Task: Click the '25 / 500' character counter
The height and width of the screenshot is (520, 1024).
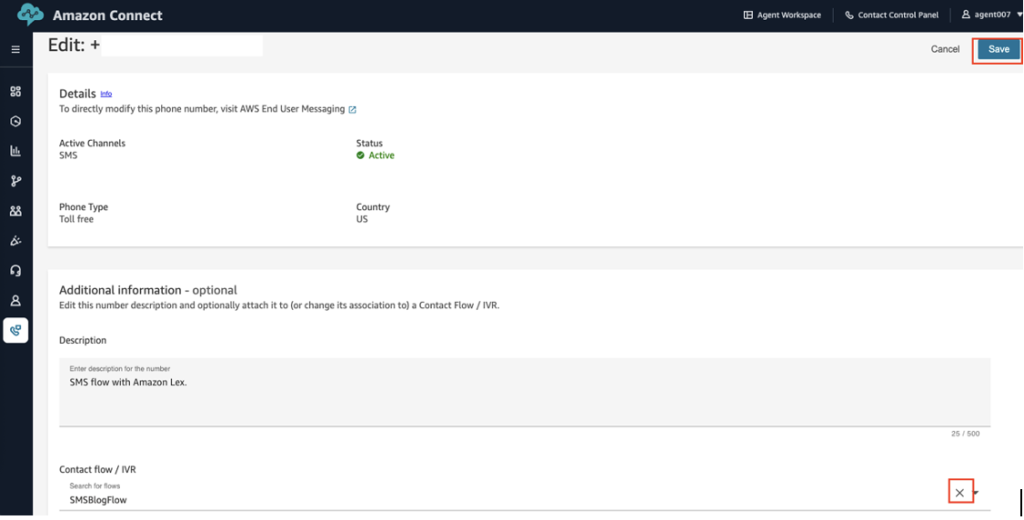Action: [965, 434]
